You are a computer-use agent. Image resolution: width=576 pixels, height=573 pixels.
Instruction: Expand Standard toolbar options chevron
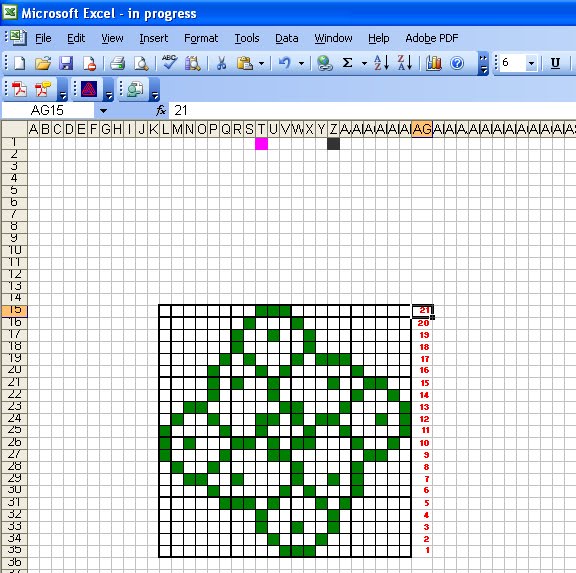click(x=483, y=64)
